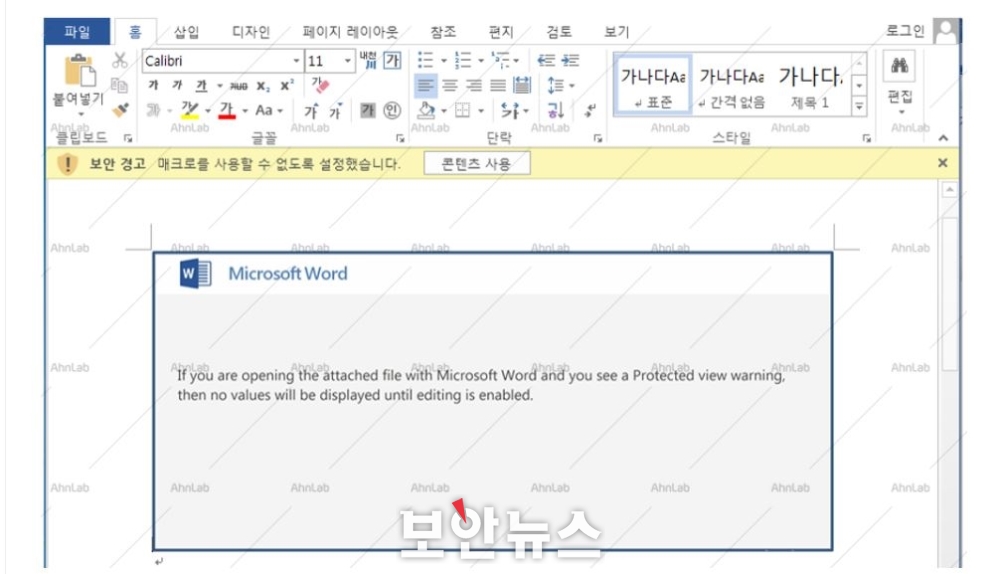Open the Font (글꼴) dialog launcher
This screenshot has width=1000, height=574.
coord(400,138)
